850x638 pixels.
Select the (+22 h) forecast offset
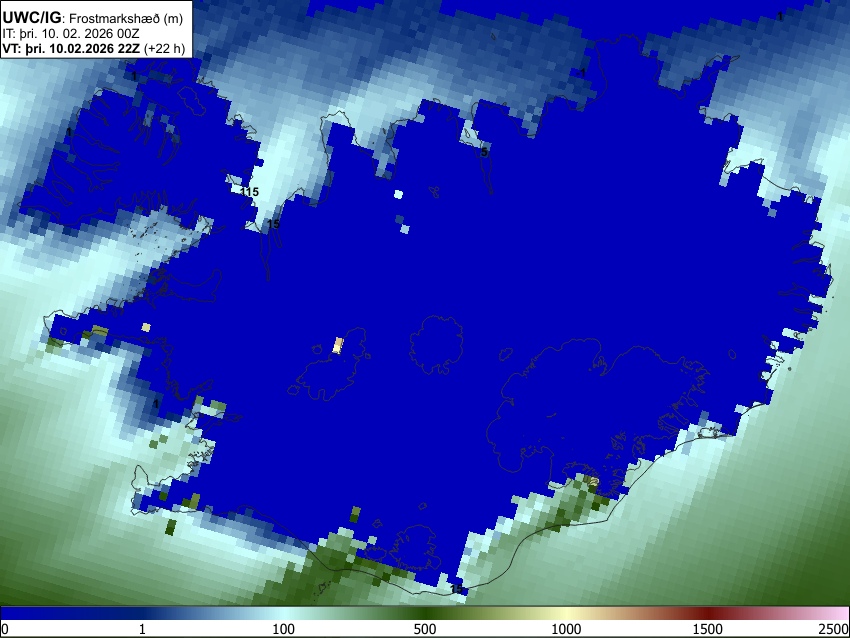[x=164, y=48]
